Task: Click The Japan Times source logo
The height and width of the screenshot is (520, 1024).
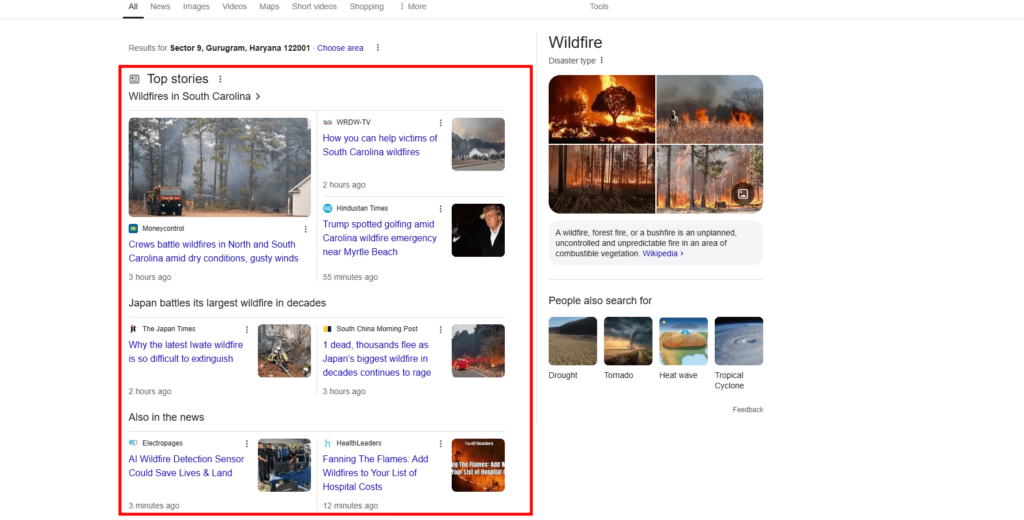Action: (133, 329)
